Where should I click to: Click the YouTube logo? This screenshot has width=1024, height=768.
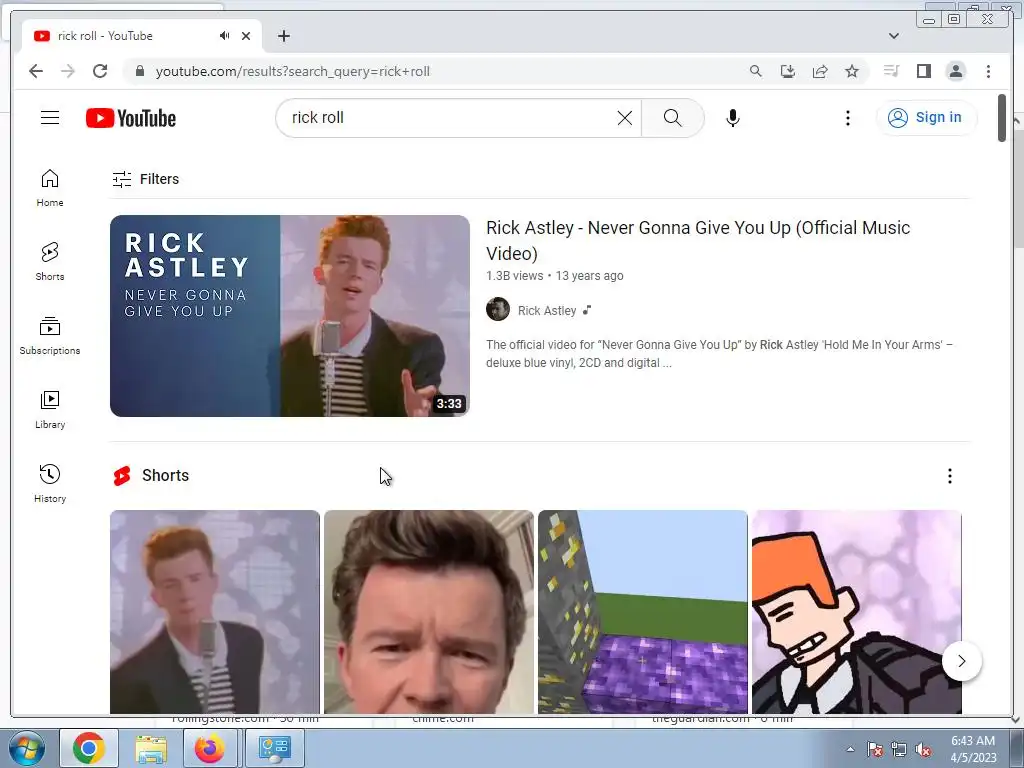(131, 118)
